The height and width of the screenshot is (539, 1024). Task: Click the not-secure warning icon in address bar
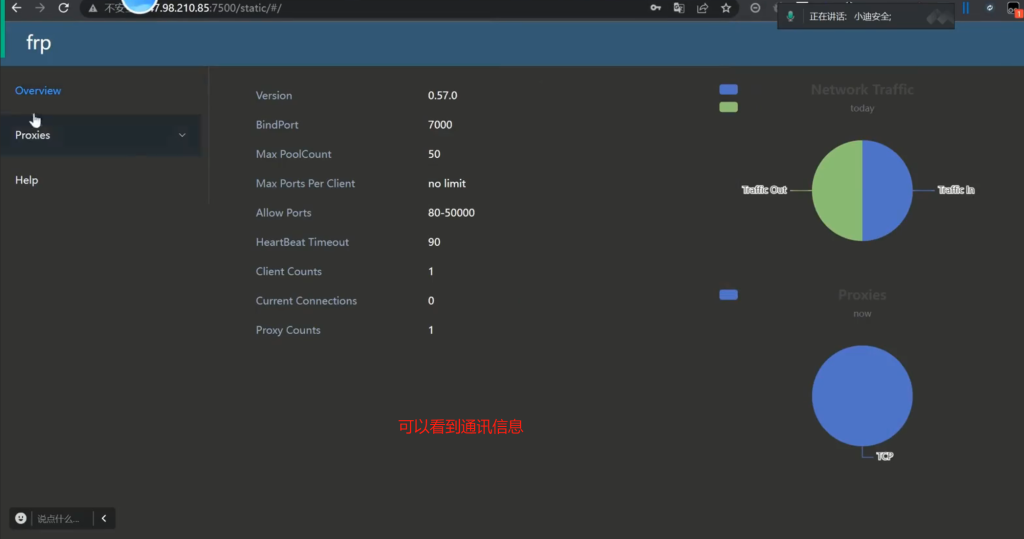[x=93, y=8]
